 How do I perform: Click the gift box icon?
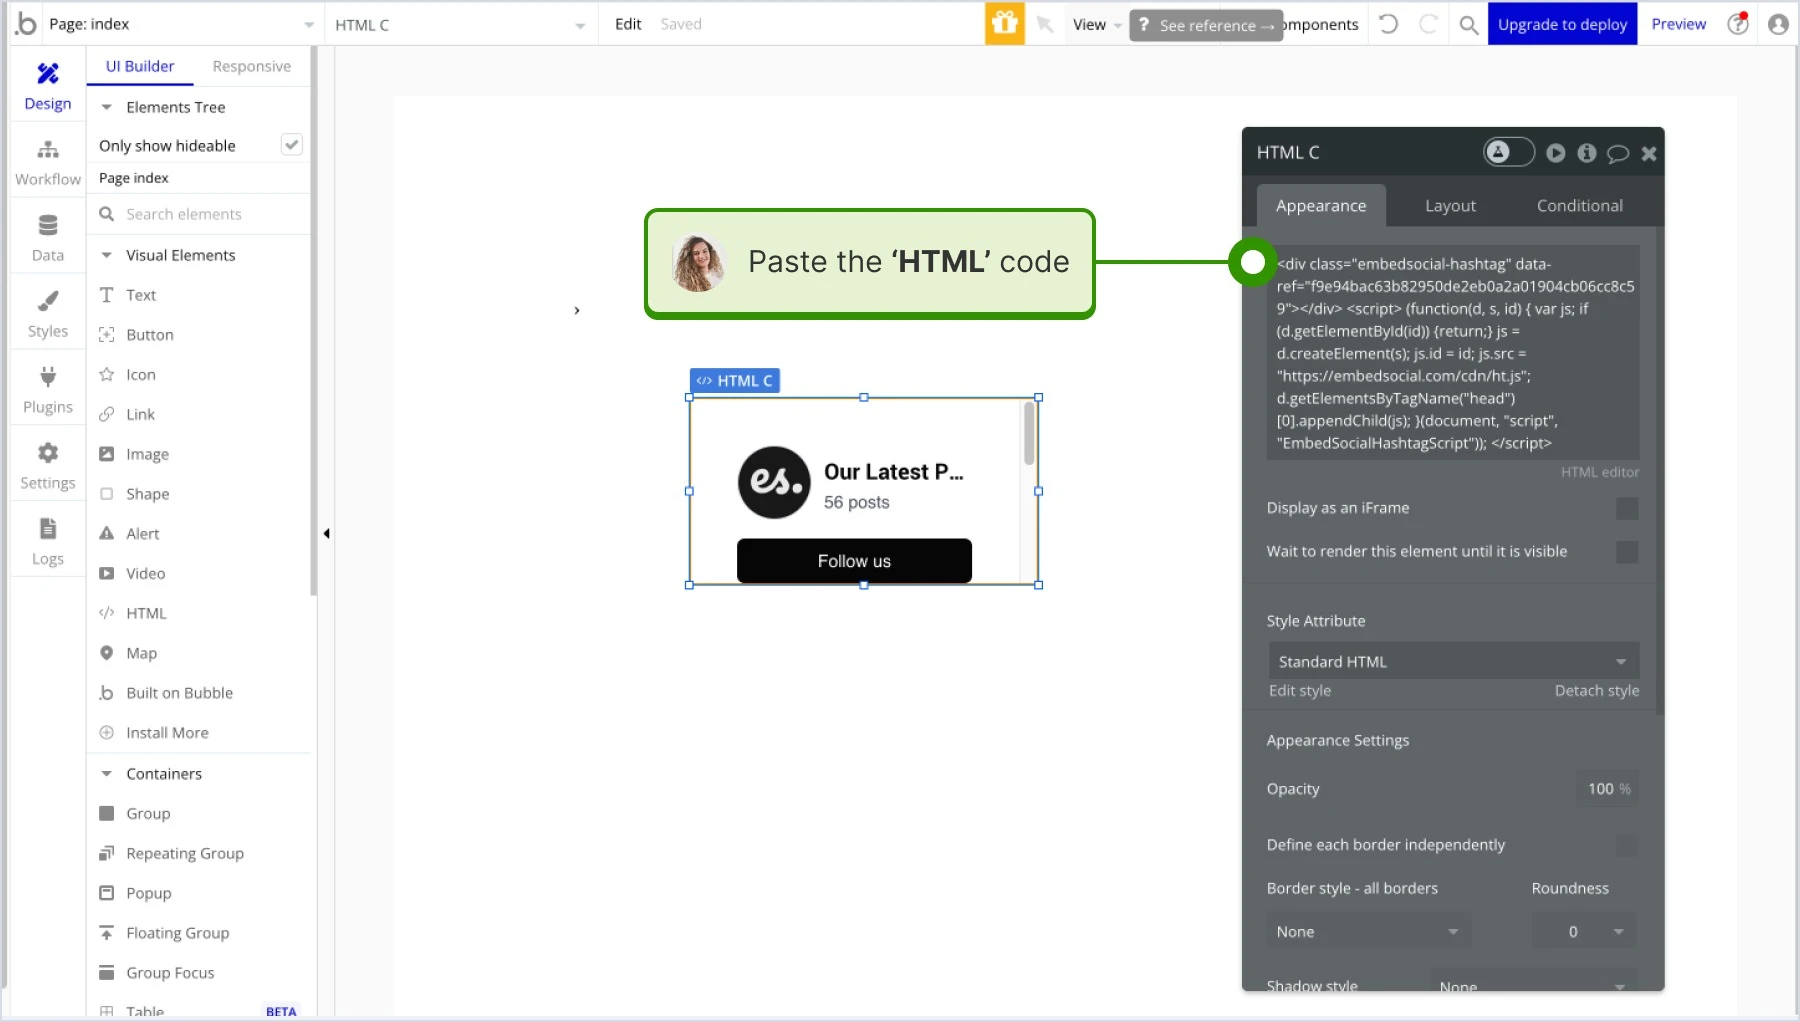[x=1004, y=24]
